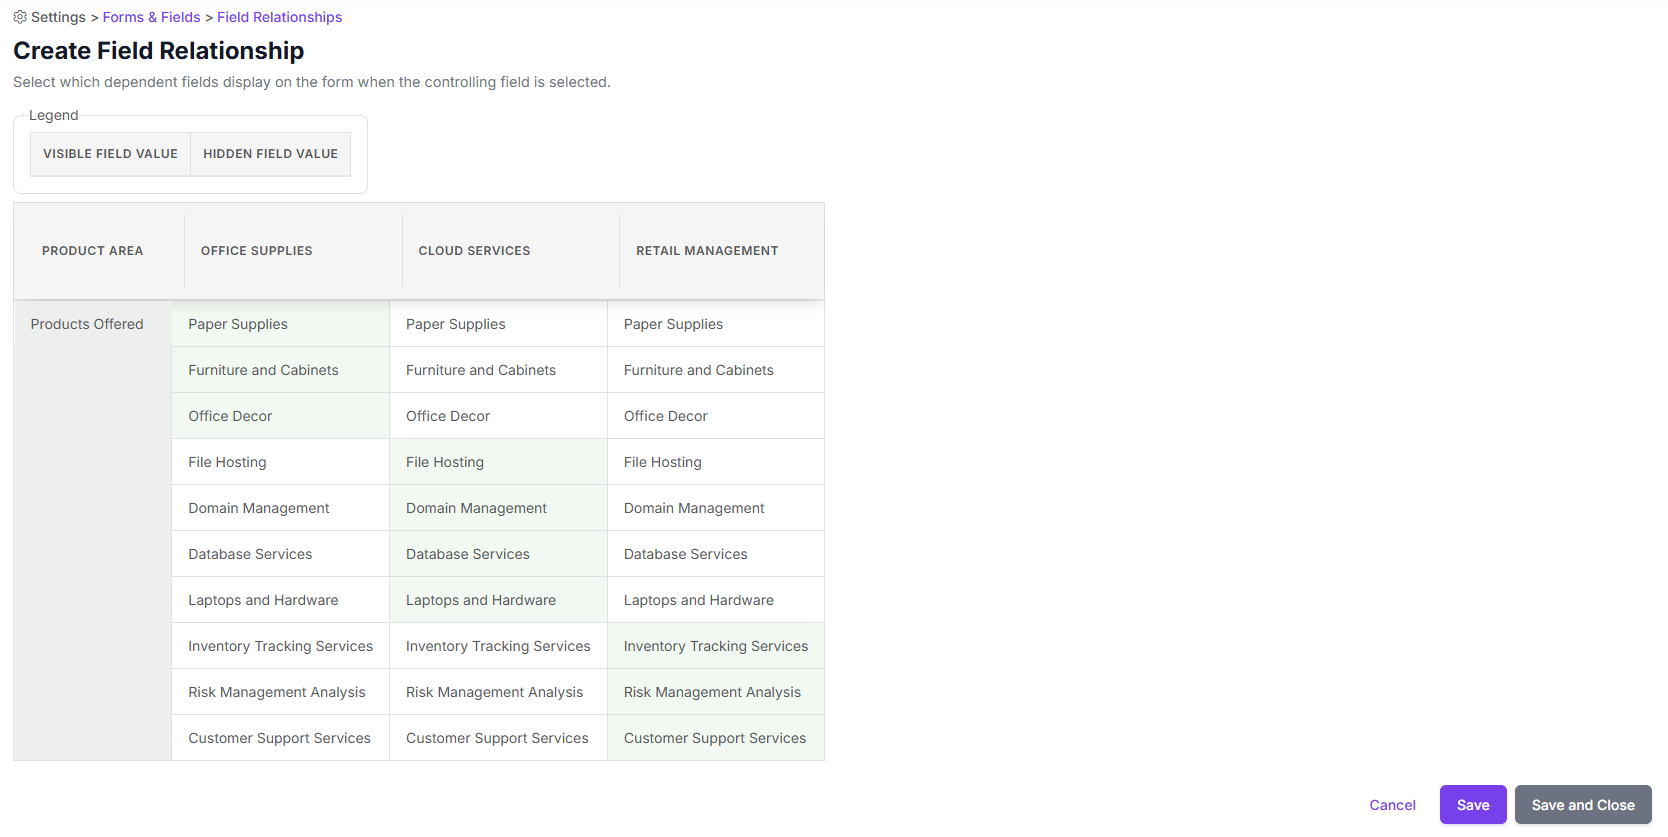Toggle Risk Management Analysis under Cloud Services
The height and width of the screenshot is (837, 1668).
click(498, 692)
